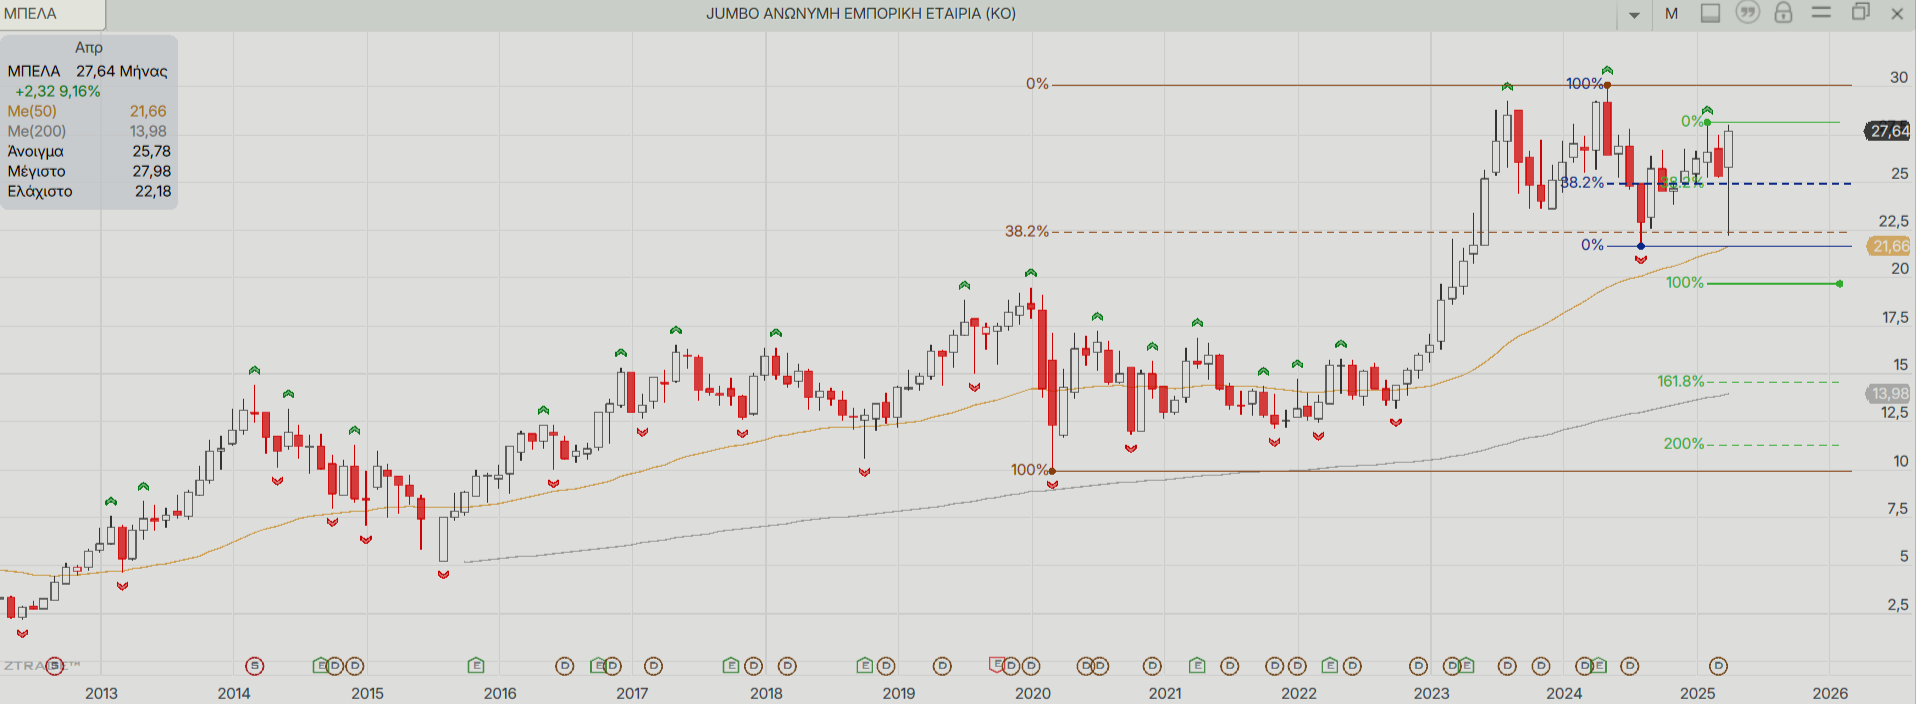
Task: Toggle the lower panel layout icon
Action: click(1710, 13)
